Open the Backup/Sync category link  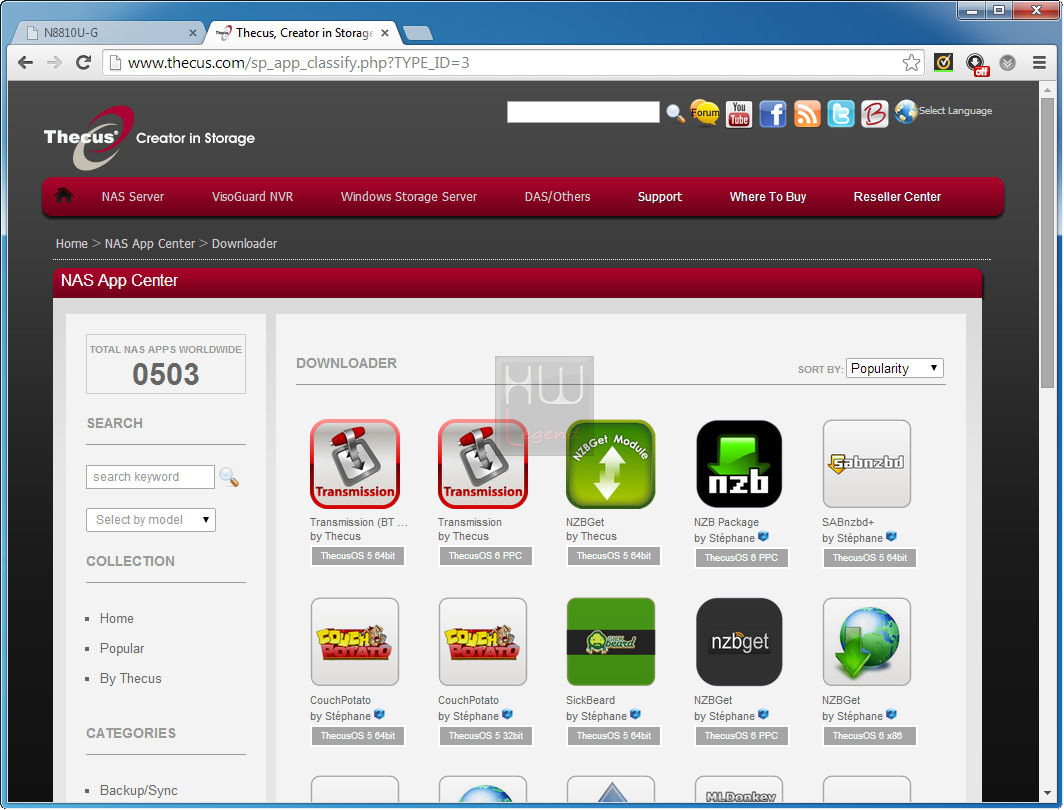[x=138, y=790]
